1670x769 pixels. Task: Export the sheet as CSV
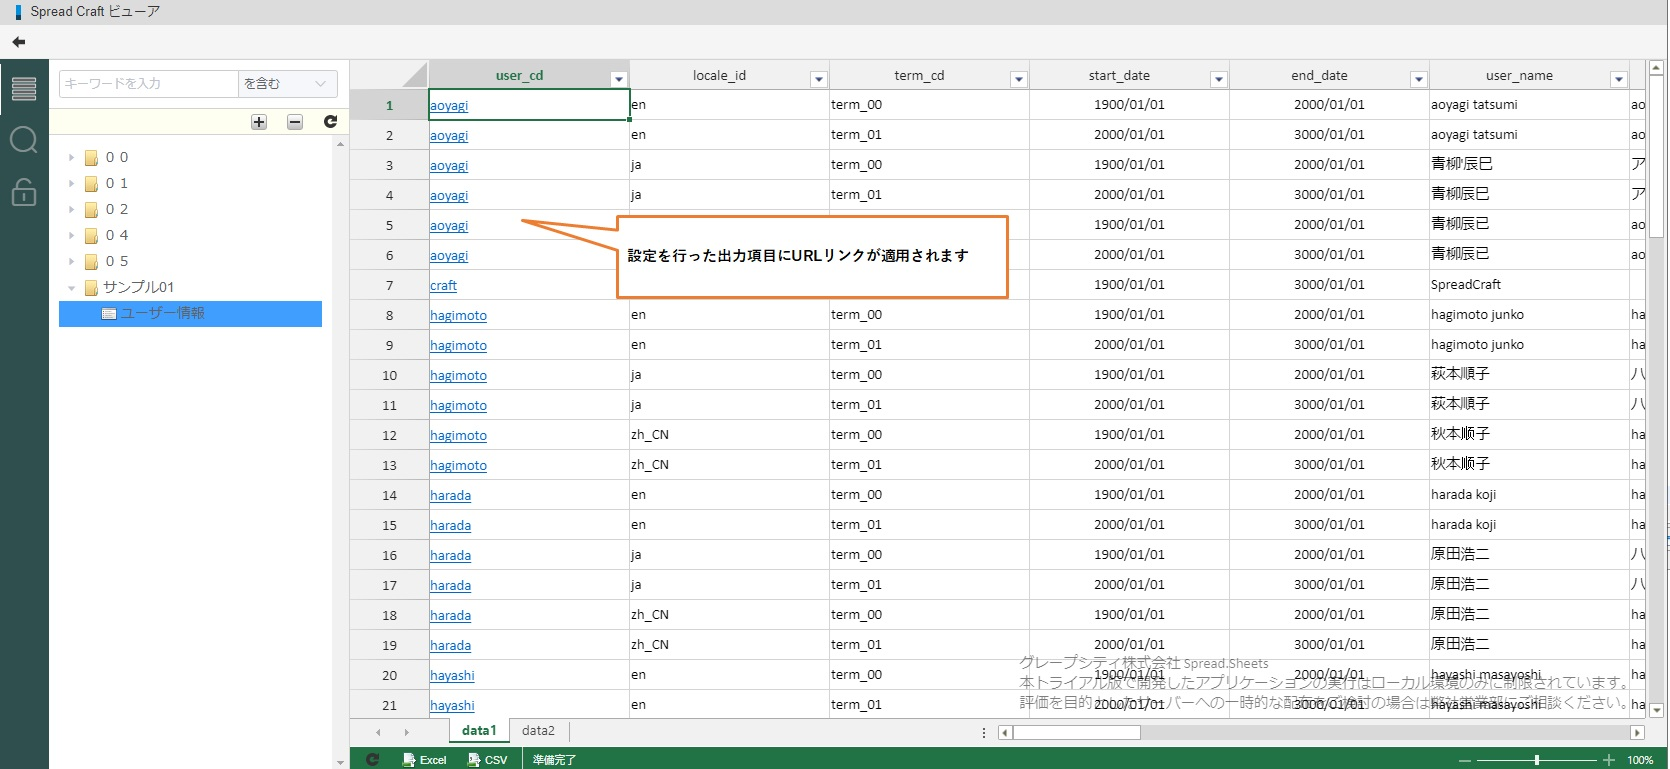[488, 760]
